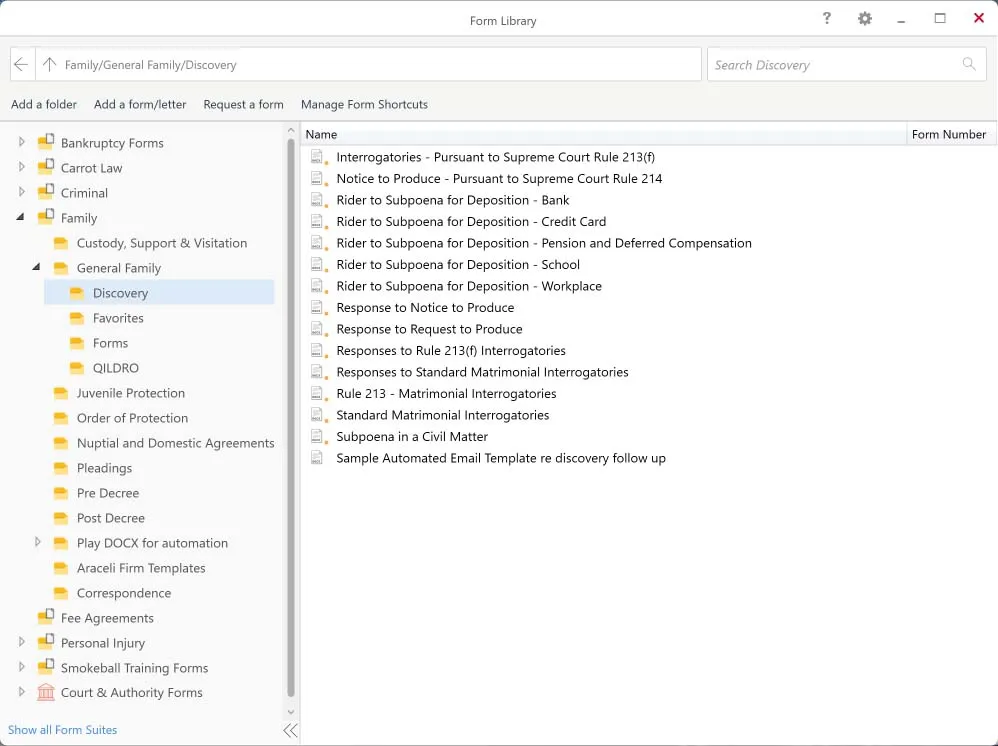Expand Play DOCX for automation node

click(x=38, y=542)
